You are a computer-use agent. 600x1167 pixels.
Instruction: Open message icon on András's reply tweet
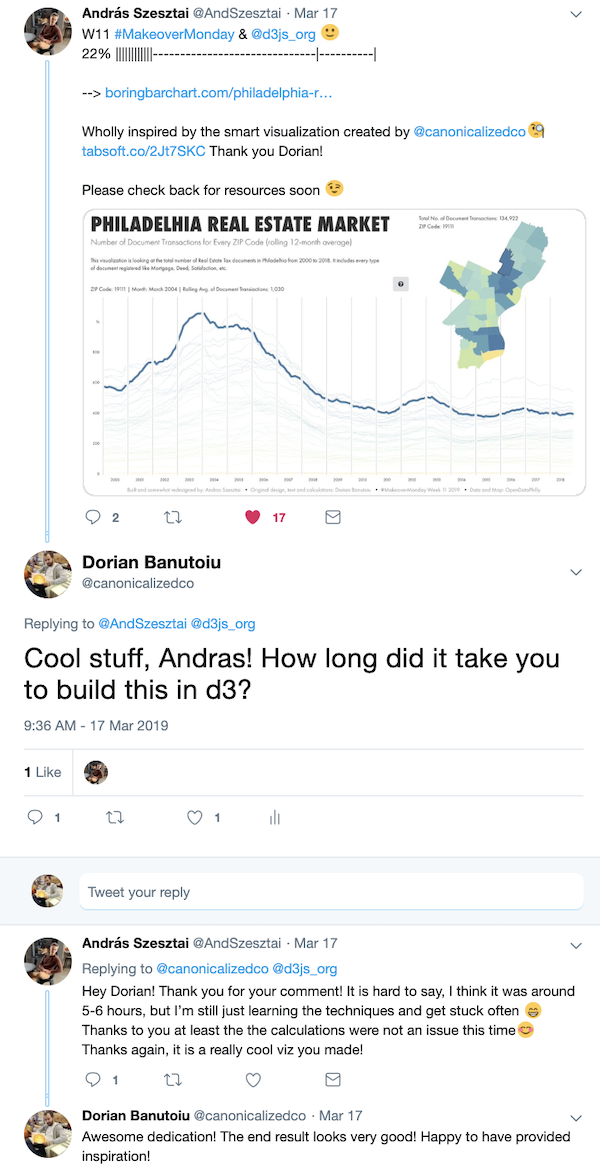point(332,1080)
